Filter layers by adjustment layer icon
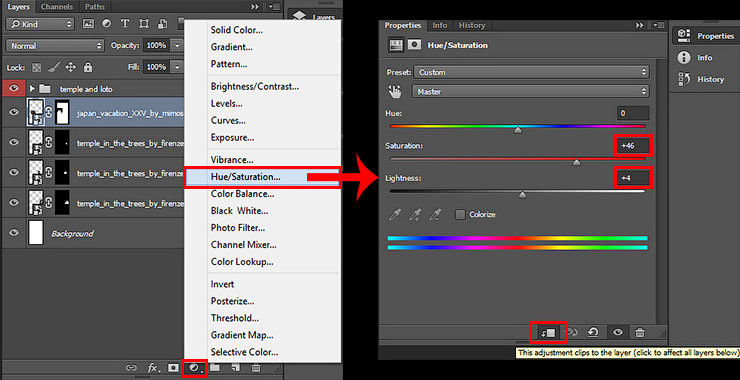This screenshot has height=380, width=740. point(107,23)
